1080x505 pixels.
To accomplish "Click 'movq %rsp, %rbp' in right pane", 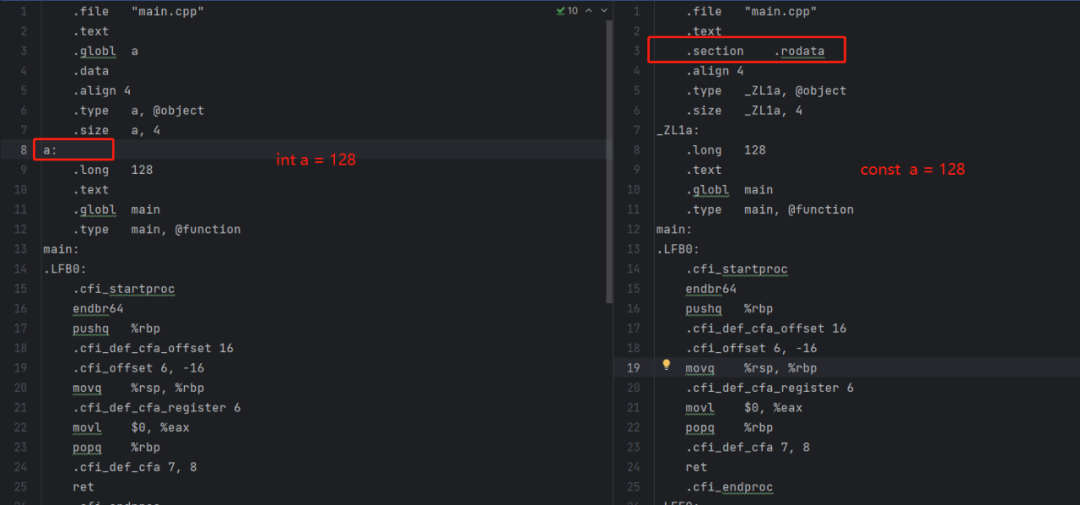I will pyautogui.click(x=751, y=368).
